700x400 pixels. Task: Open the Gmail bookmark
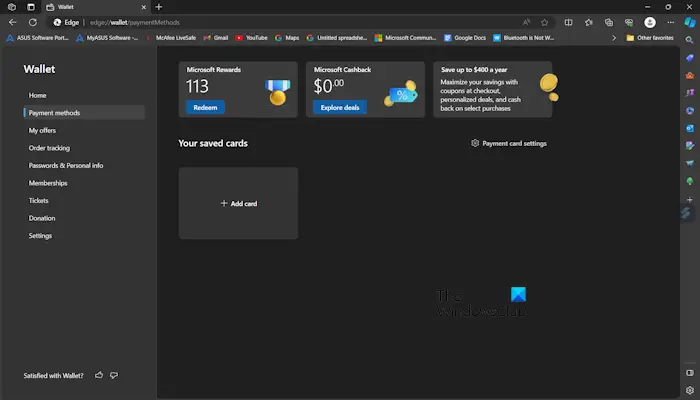tap(216, 38)
